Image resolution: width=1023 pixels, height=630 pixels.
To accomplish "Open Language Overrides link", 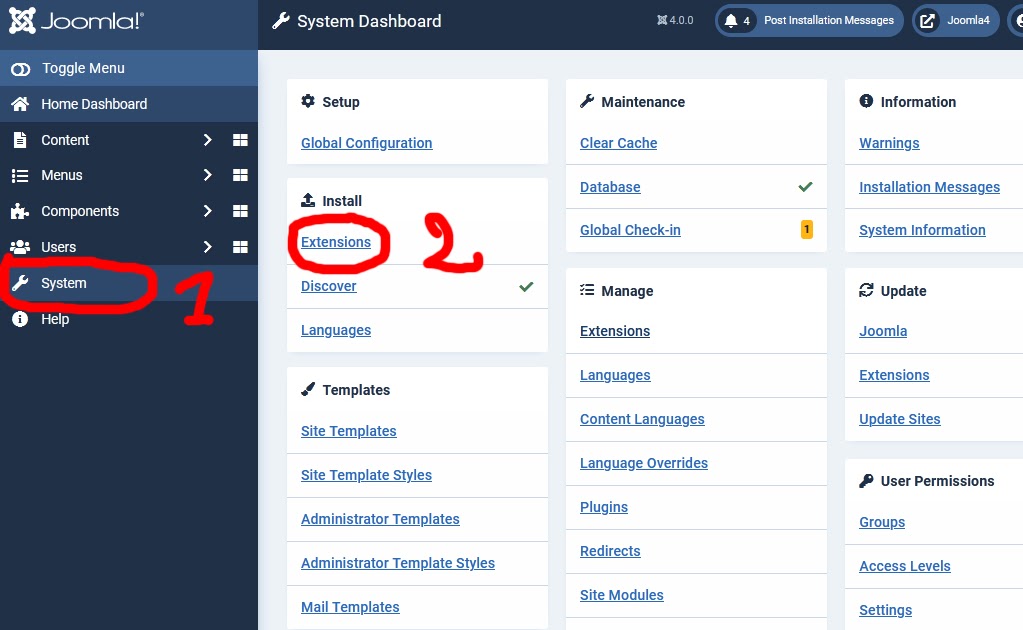I will [x=644, y=463].
